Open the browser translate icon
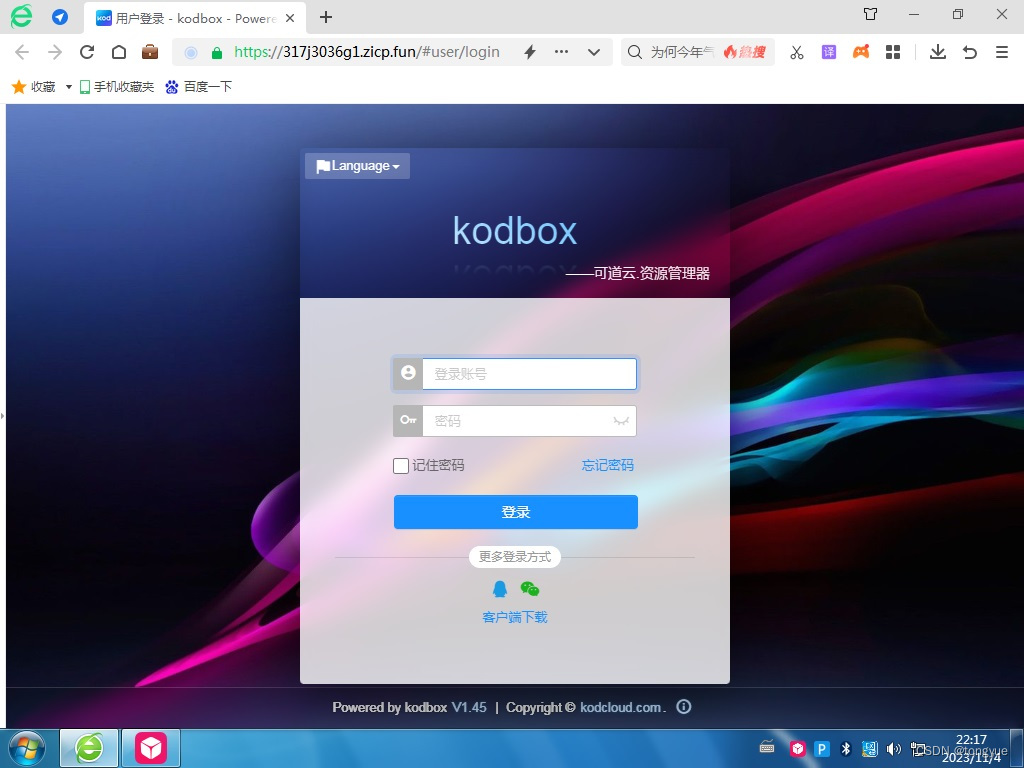1024x768 pixels. (x=828, y=51)
